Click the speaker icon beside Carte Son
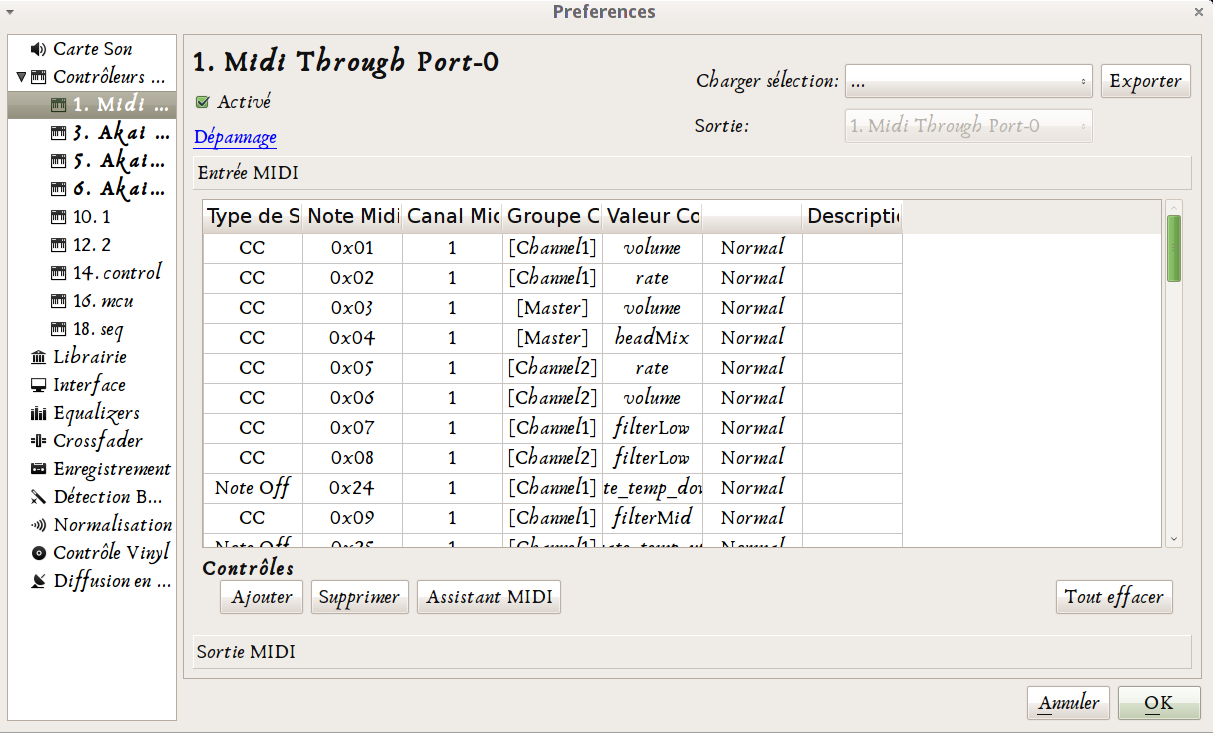The height and width of the screenshot is (733, 1213). 39,49
